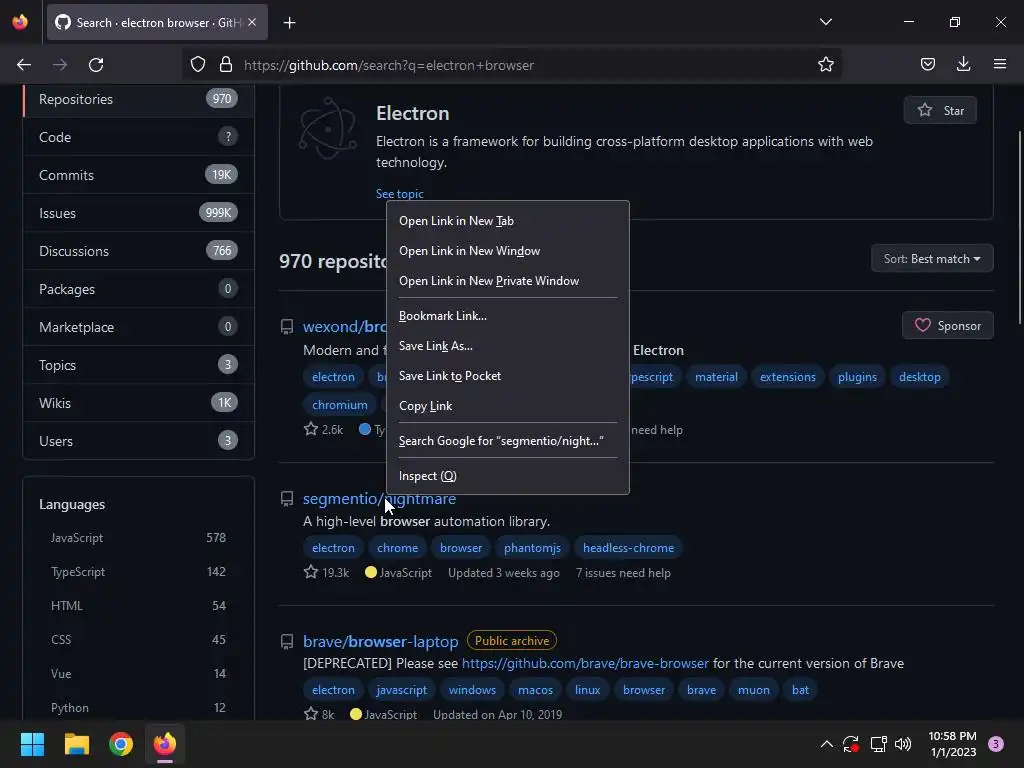Launch Google Chrome from the taskbar
1024x768 pixels.
121,744
